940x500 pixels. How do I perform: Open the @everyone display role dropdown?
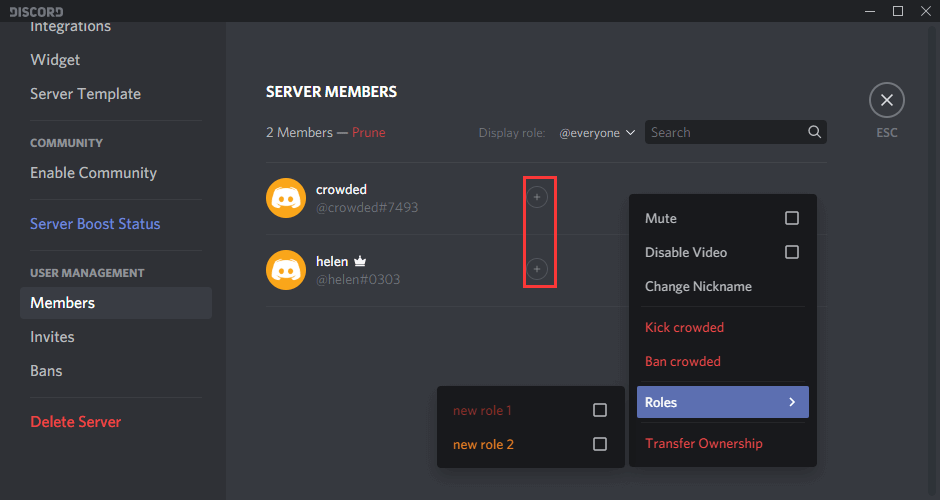point(597,133)
